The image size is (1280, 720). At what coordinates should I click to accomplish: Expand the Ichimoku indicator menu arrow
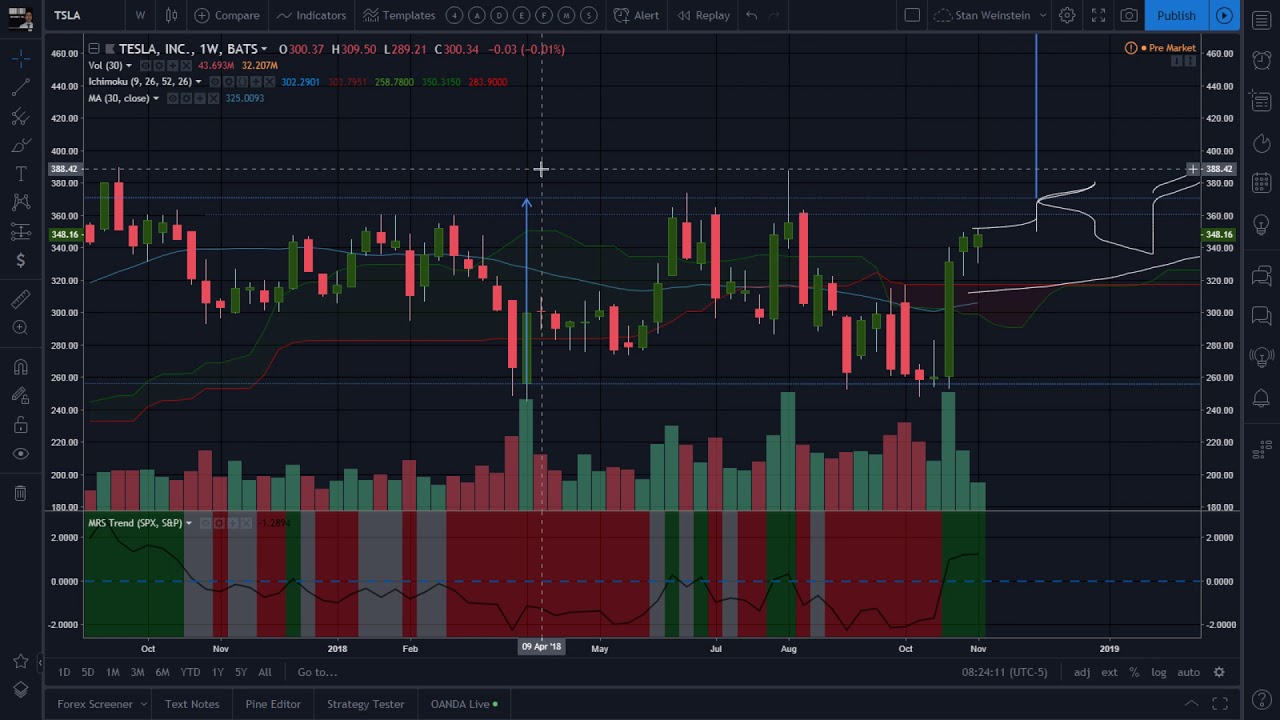198,82
